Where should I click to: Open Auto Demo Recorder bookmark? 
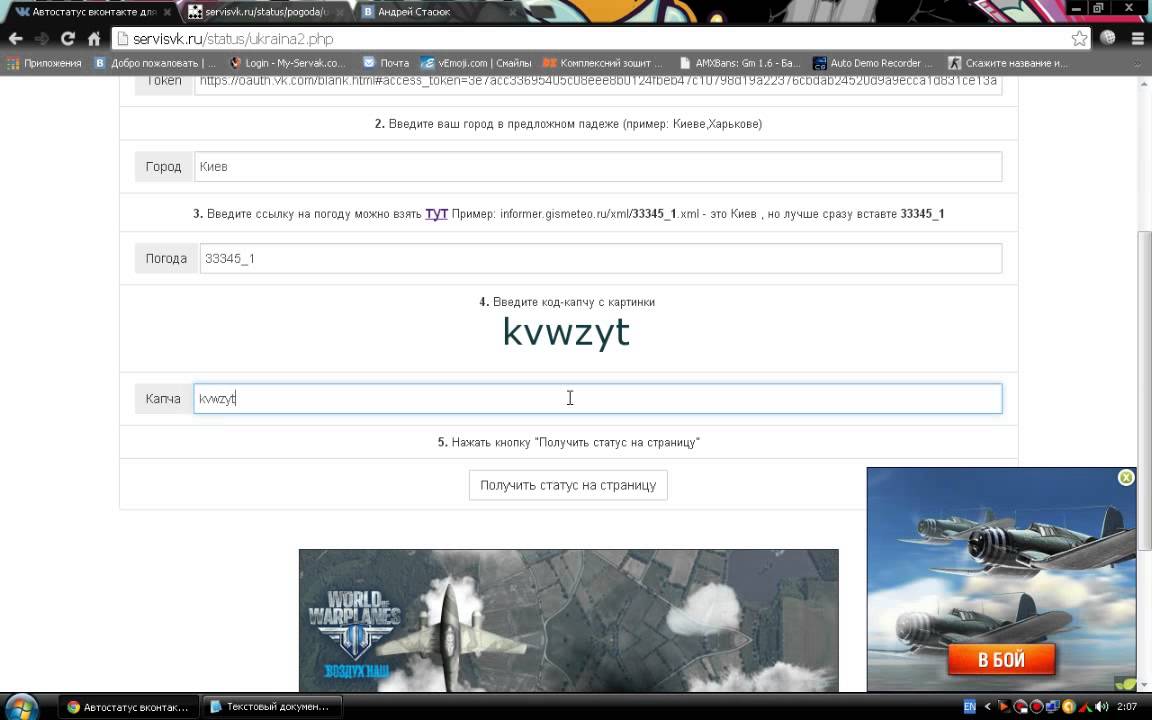(872, 63)
